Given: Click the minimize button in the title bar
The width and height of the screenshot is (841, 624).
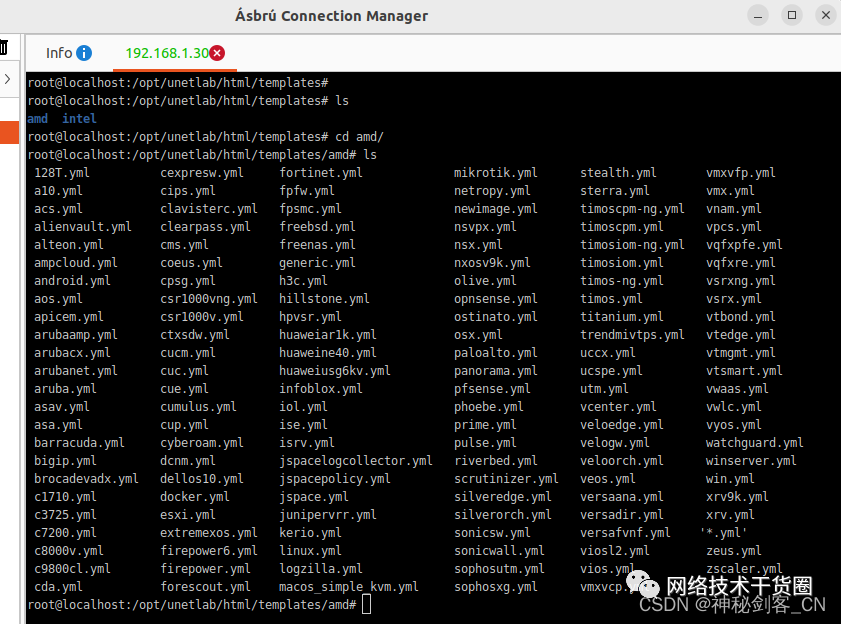Looking at the screenshot, I should pyautogui.click(x=757, y=15).
